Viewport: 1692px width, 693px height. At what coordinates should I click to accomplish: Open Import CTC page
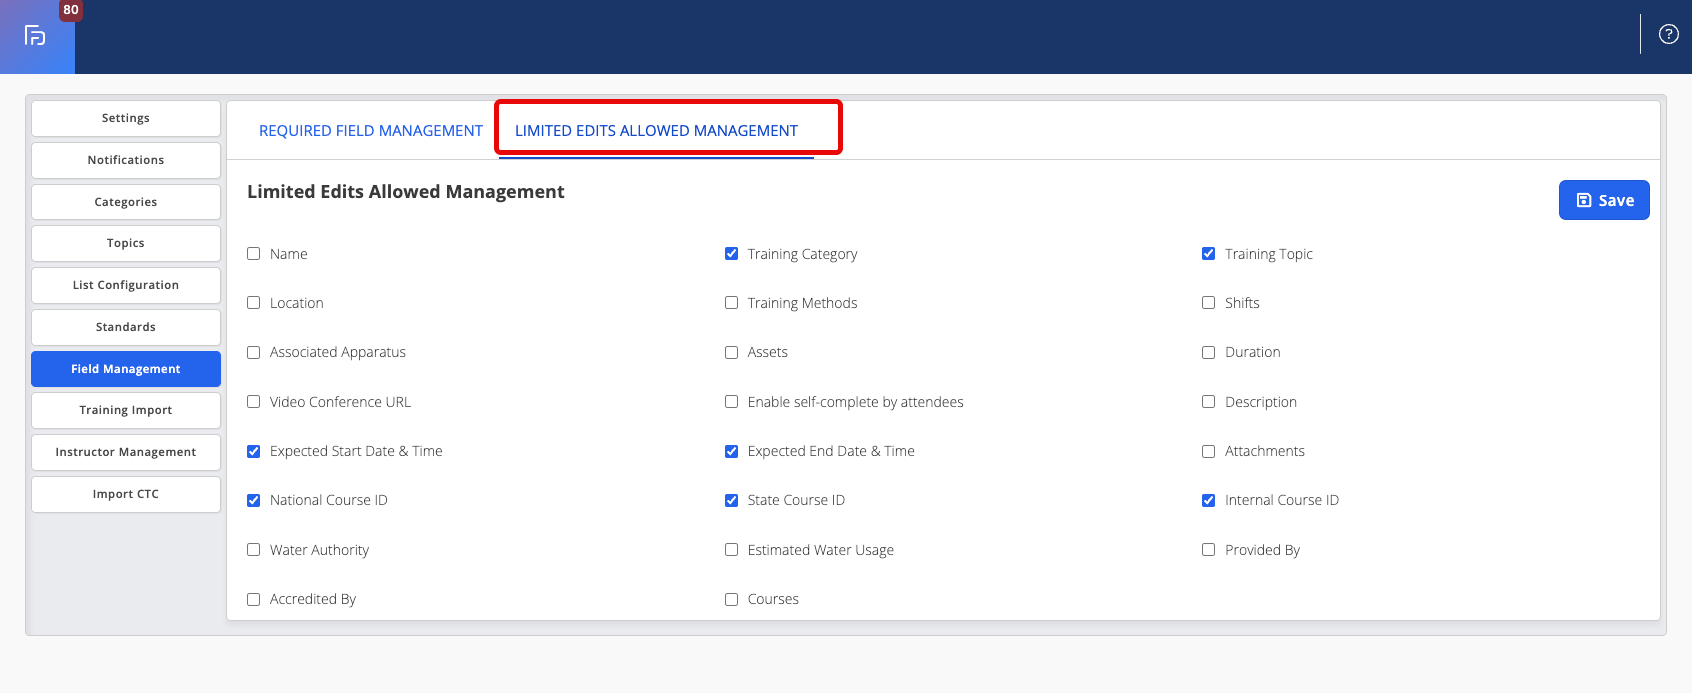coord(126,494)
